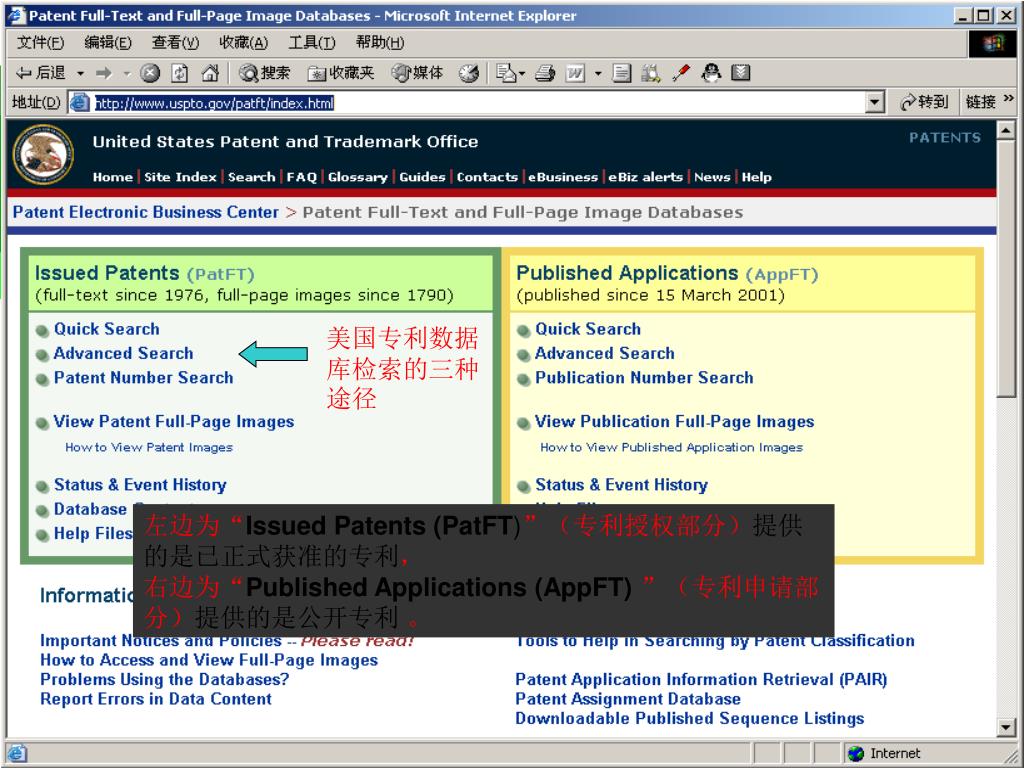
Task: Open Patent Number Search link
Action: pyautogui.click(x=144, y=377)
